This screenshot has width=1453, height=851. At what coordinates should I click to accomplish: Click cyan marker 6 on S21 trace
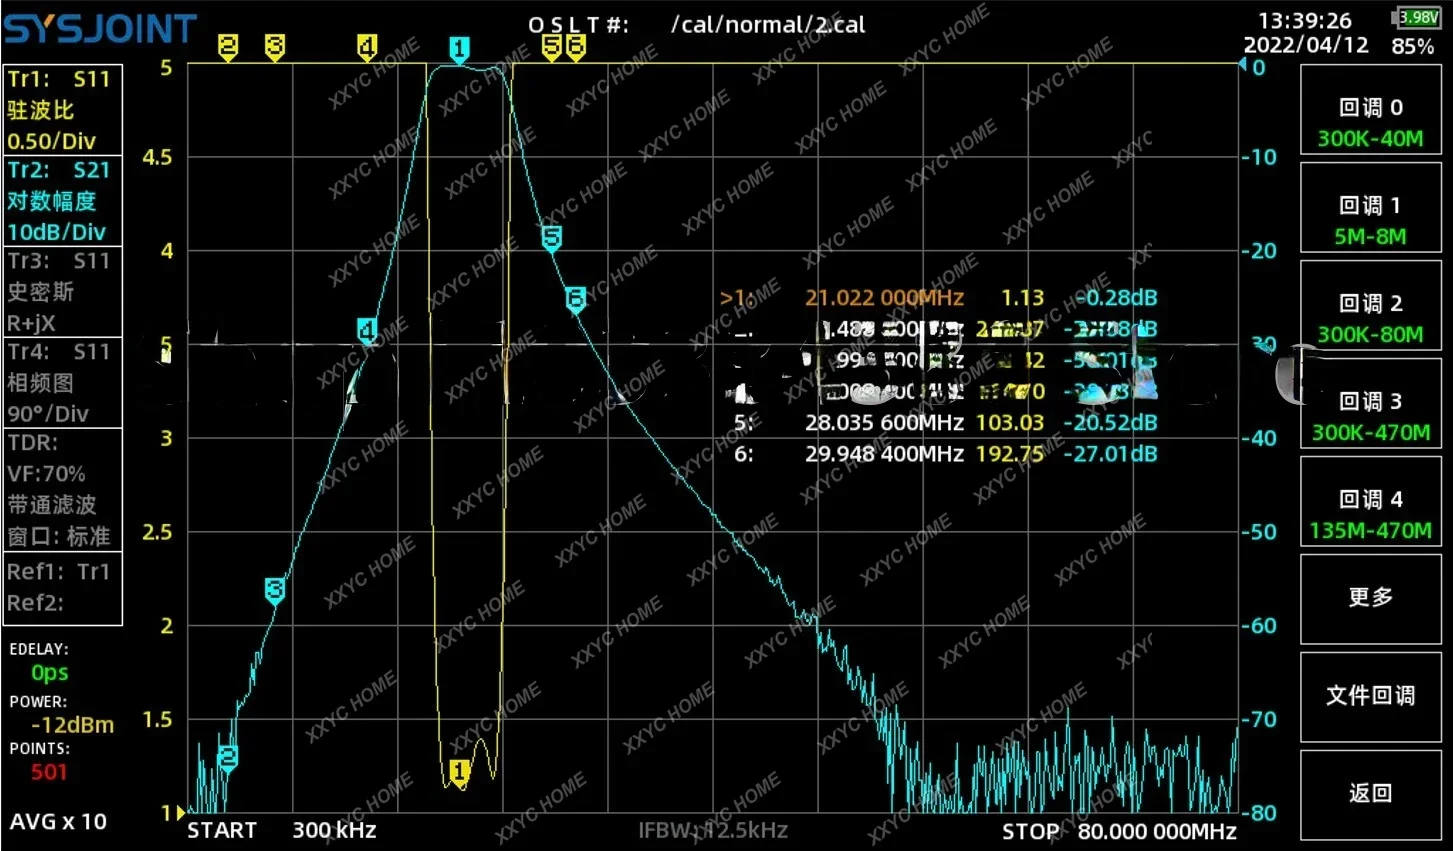[x=575, y=299]
